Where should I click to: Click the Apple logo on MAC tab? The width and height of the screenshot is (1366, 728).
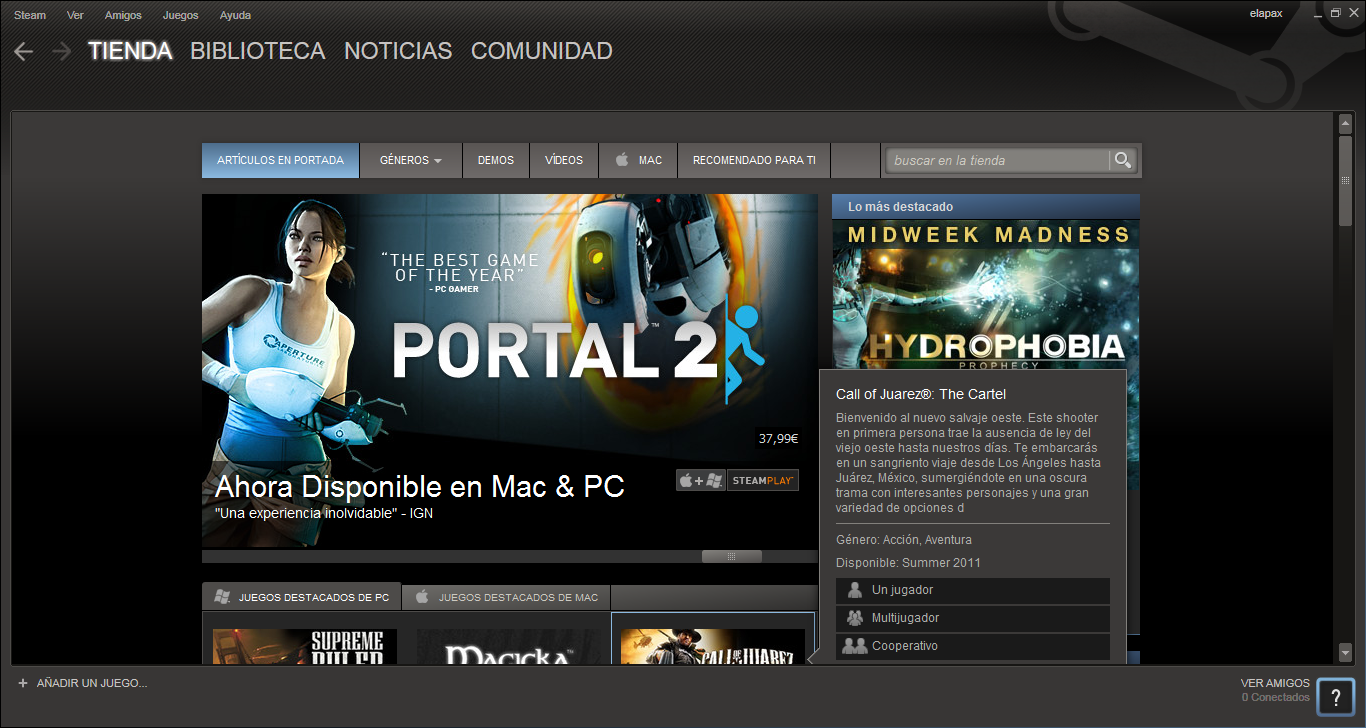tap(621, 160)
